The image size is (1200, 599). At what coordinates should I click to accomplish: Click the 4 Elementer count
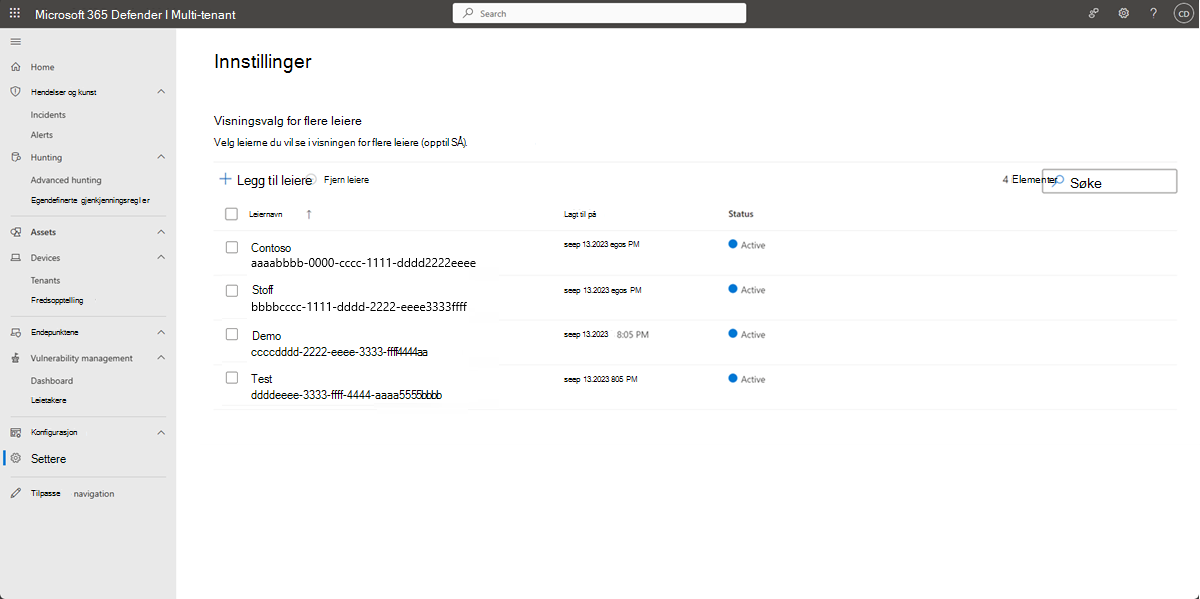pos(1028,180)
